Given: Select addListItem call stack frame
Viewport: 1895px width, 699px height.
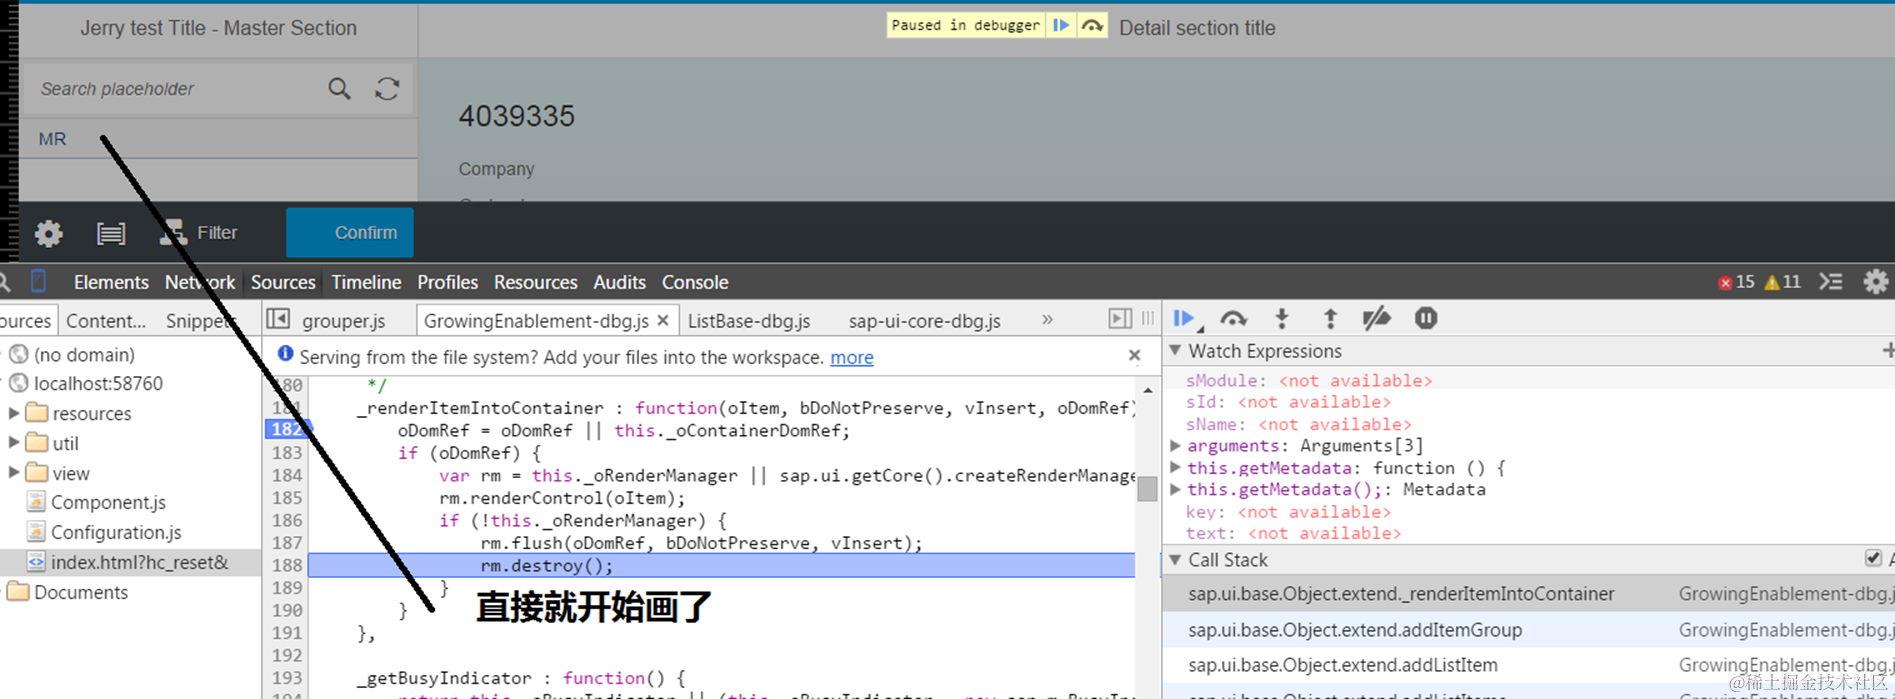Looking at the screenshot, I should click(x=1528, y=665).
